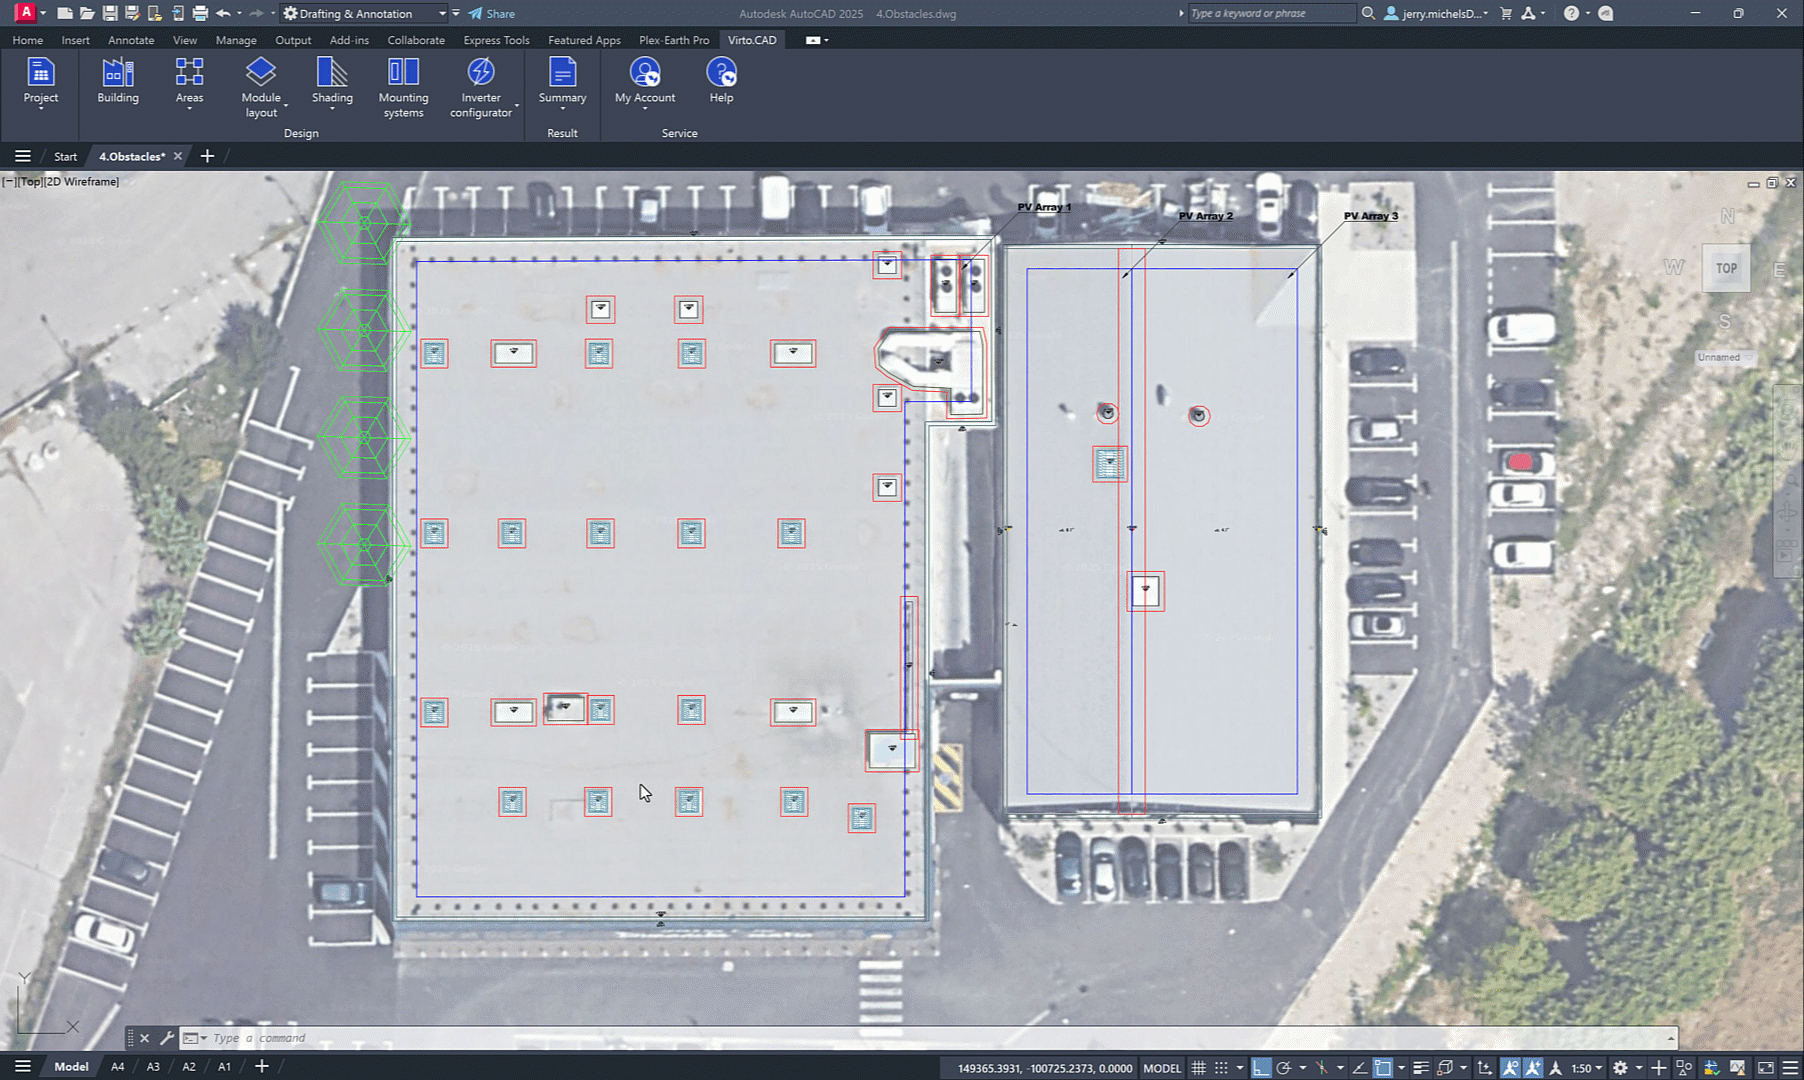The width and height of the screenshot is (1804, 1080).
Task: Click the Plot printer icon
Action: 200,13
